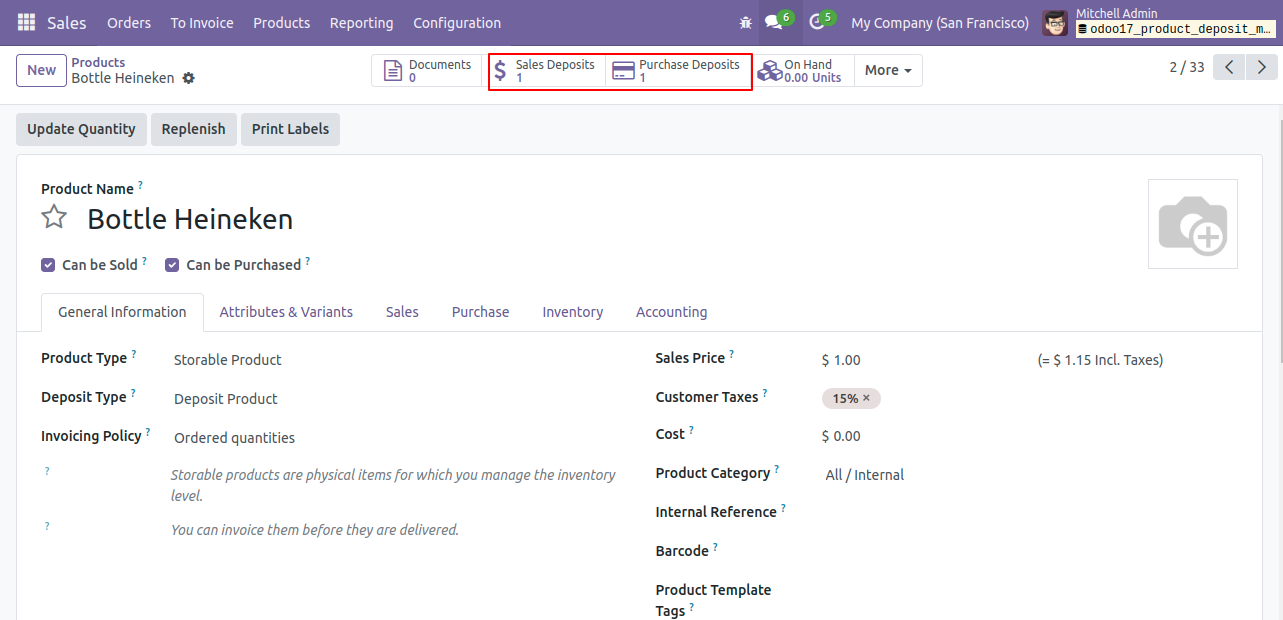Switch to the Sales tab
The height and width of the screenshot is (620, 1283).
(402, 312)
